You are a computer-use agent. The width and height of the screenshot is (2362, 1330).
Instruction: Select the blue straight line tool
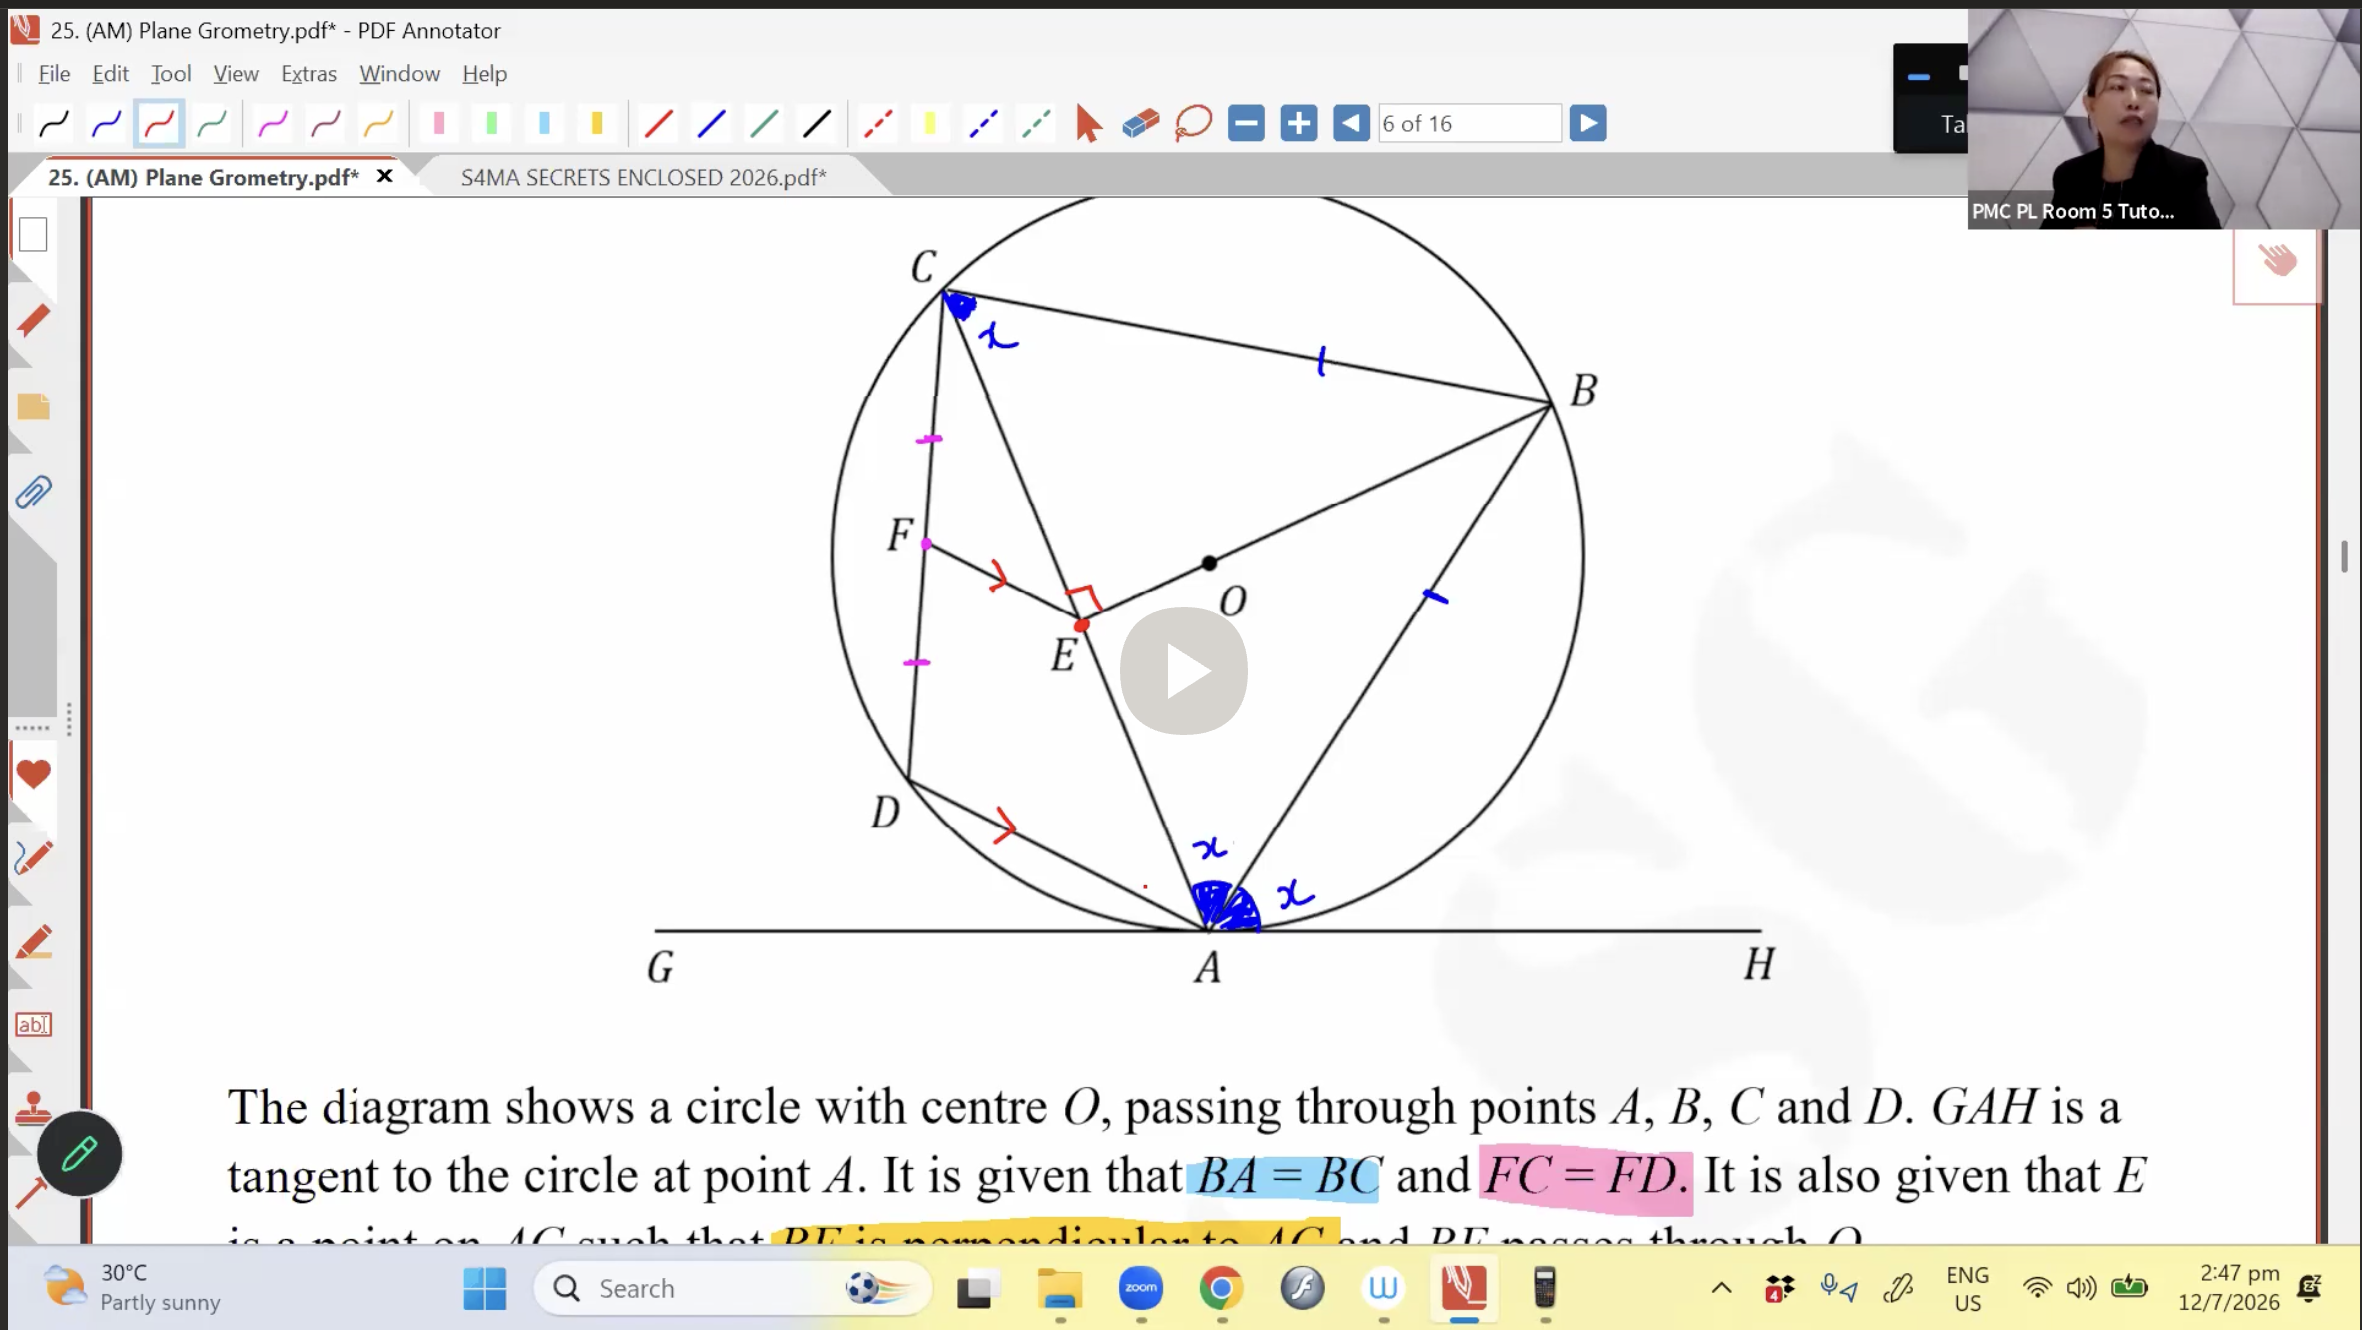(711, 124)
